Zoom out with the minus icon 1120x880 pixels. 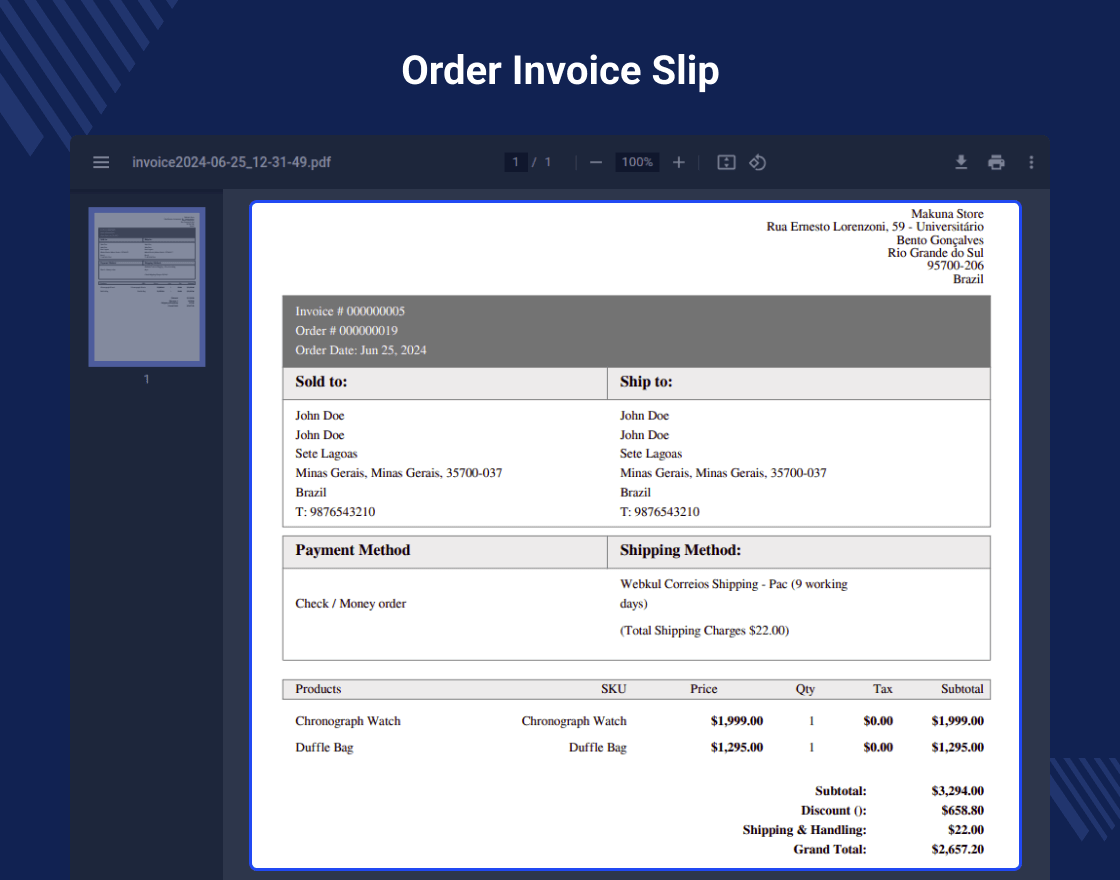596,162
